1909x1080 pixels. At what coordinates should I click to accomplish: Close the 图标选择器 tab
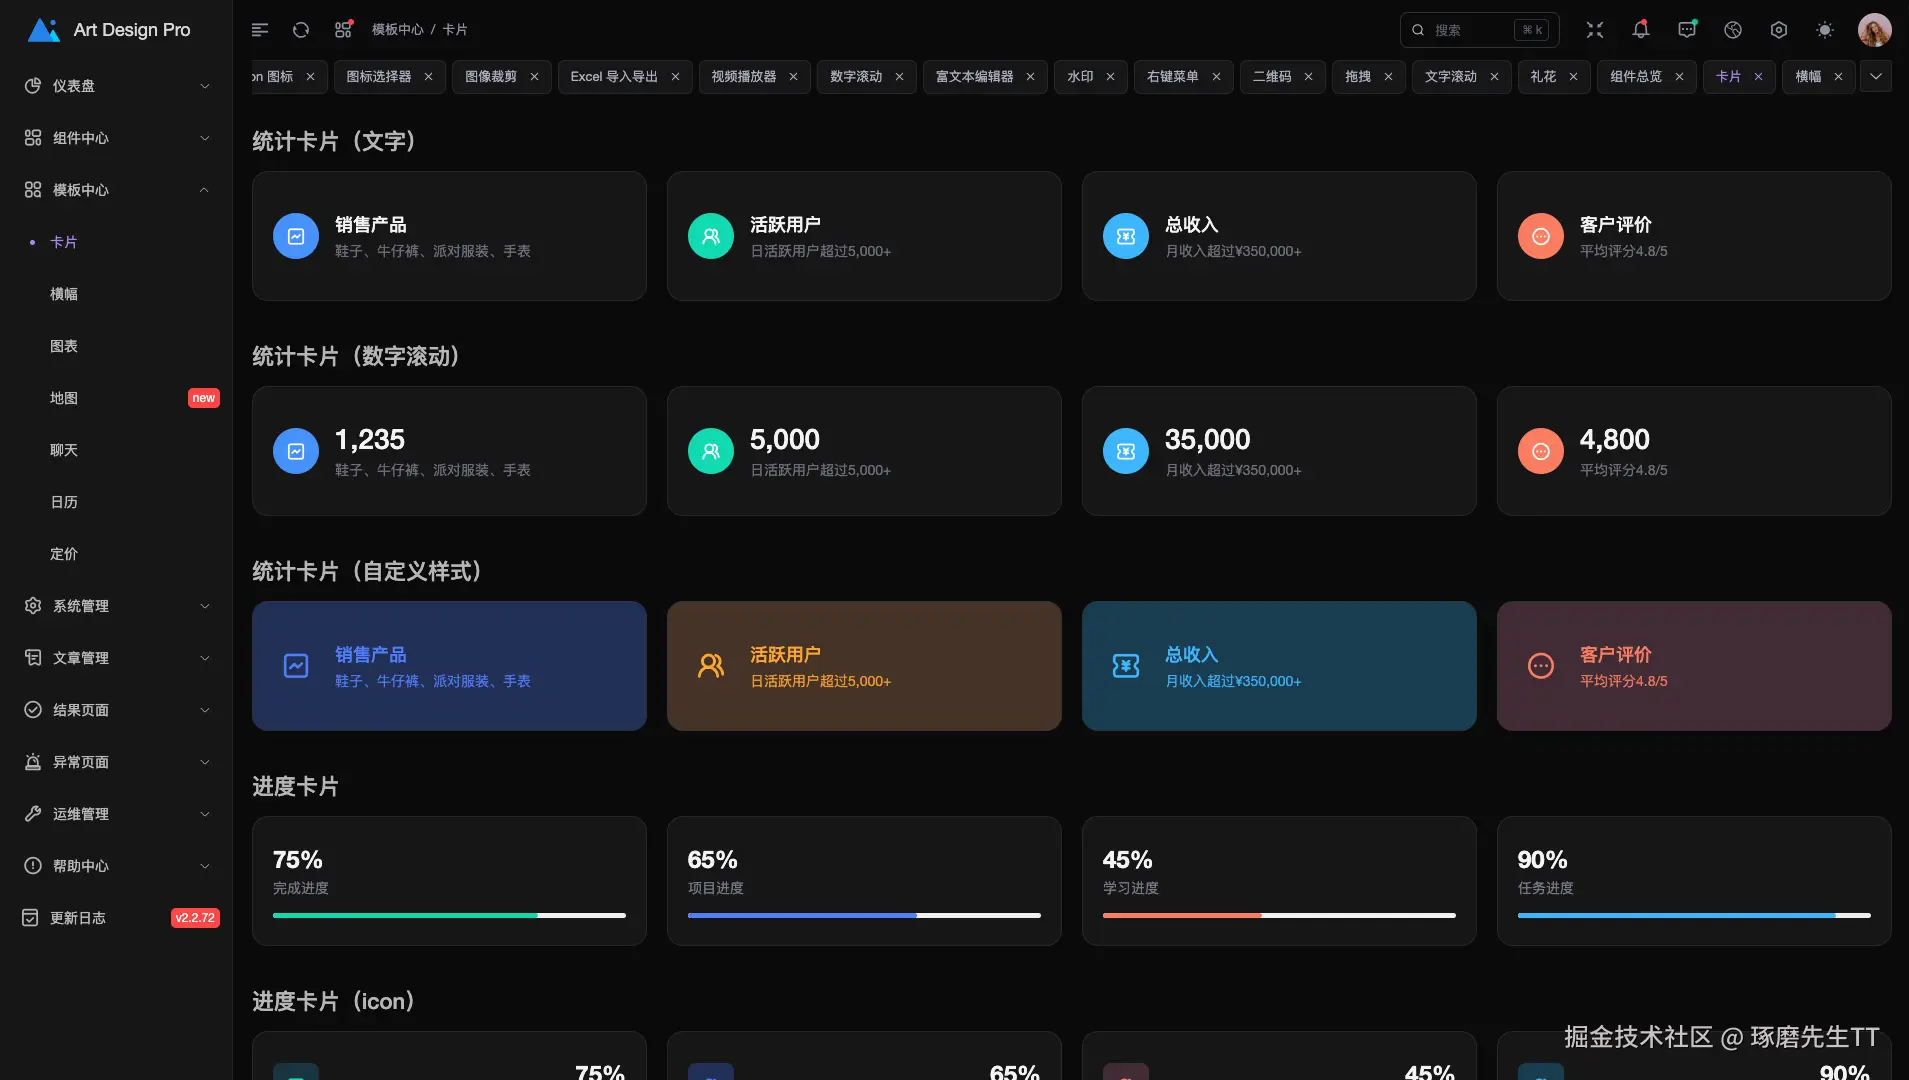(x=428, y=77)
